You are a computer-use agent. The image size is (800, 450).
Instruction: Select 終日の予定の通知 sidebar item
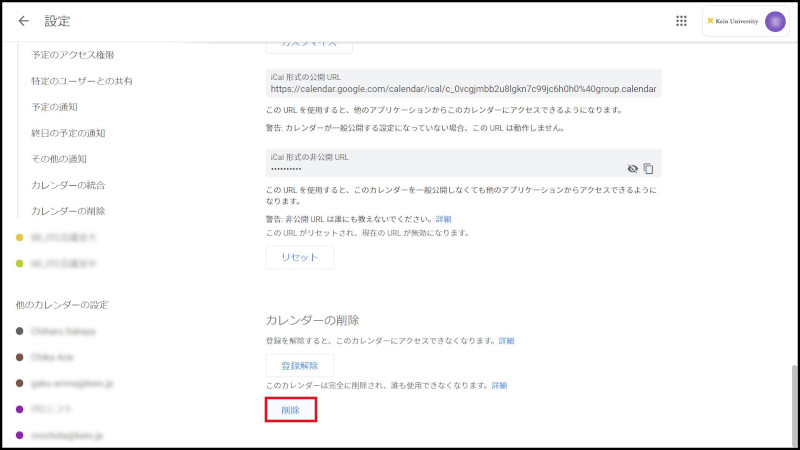pyautogui.click(x=68, y=133)
